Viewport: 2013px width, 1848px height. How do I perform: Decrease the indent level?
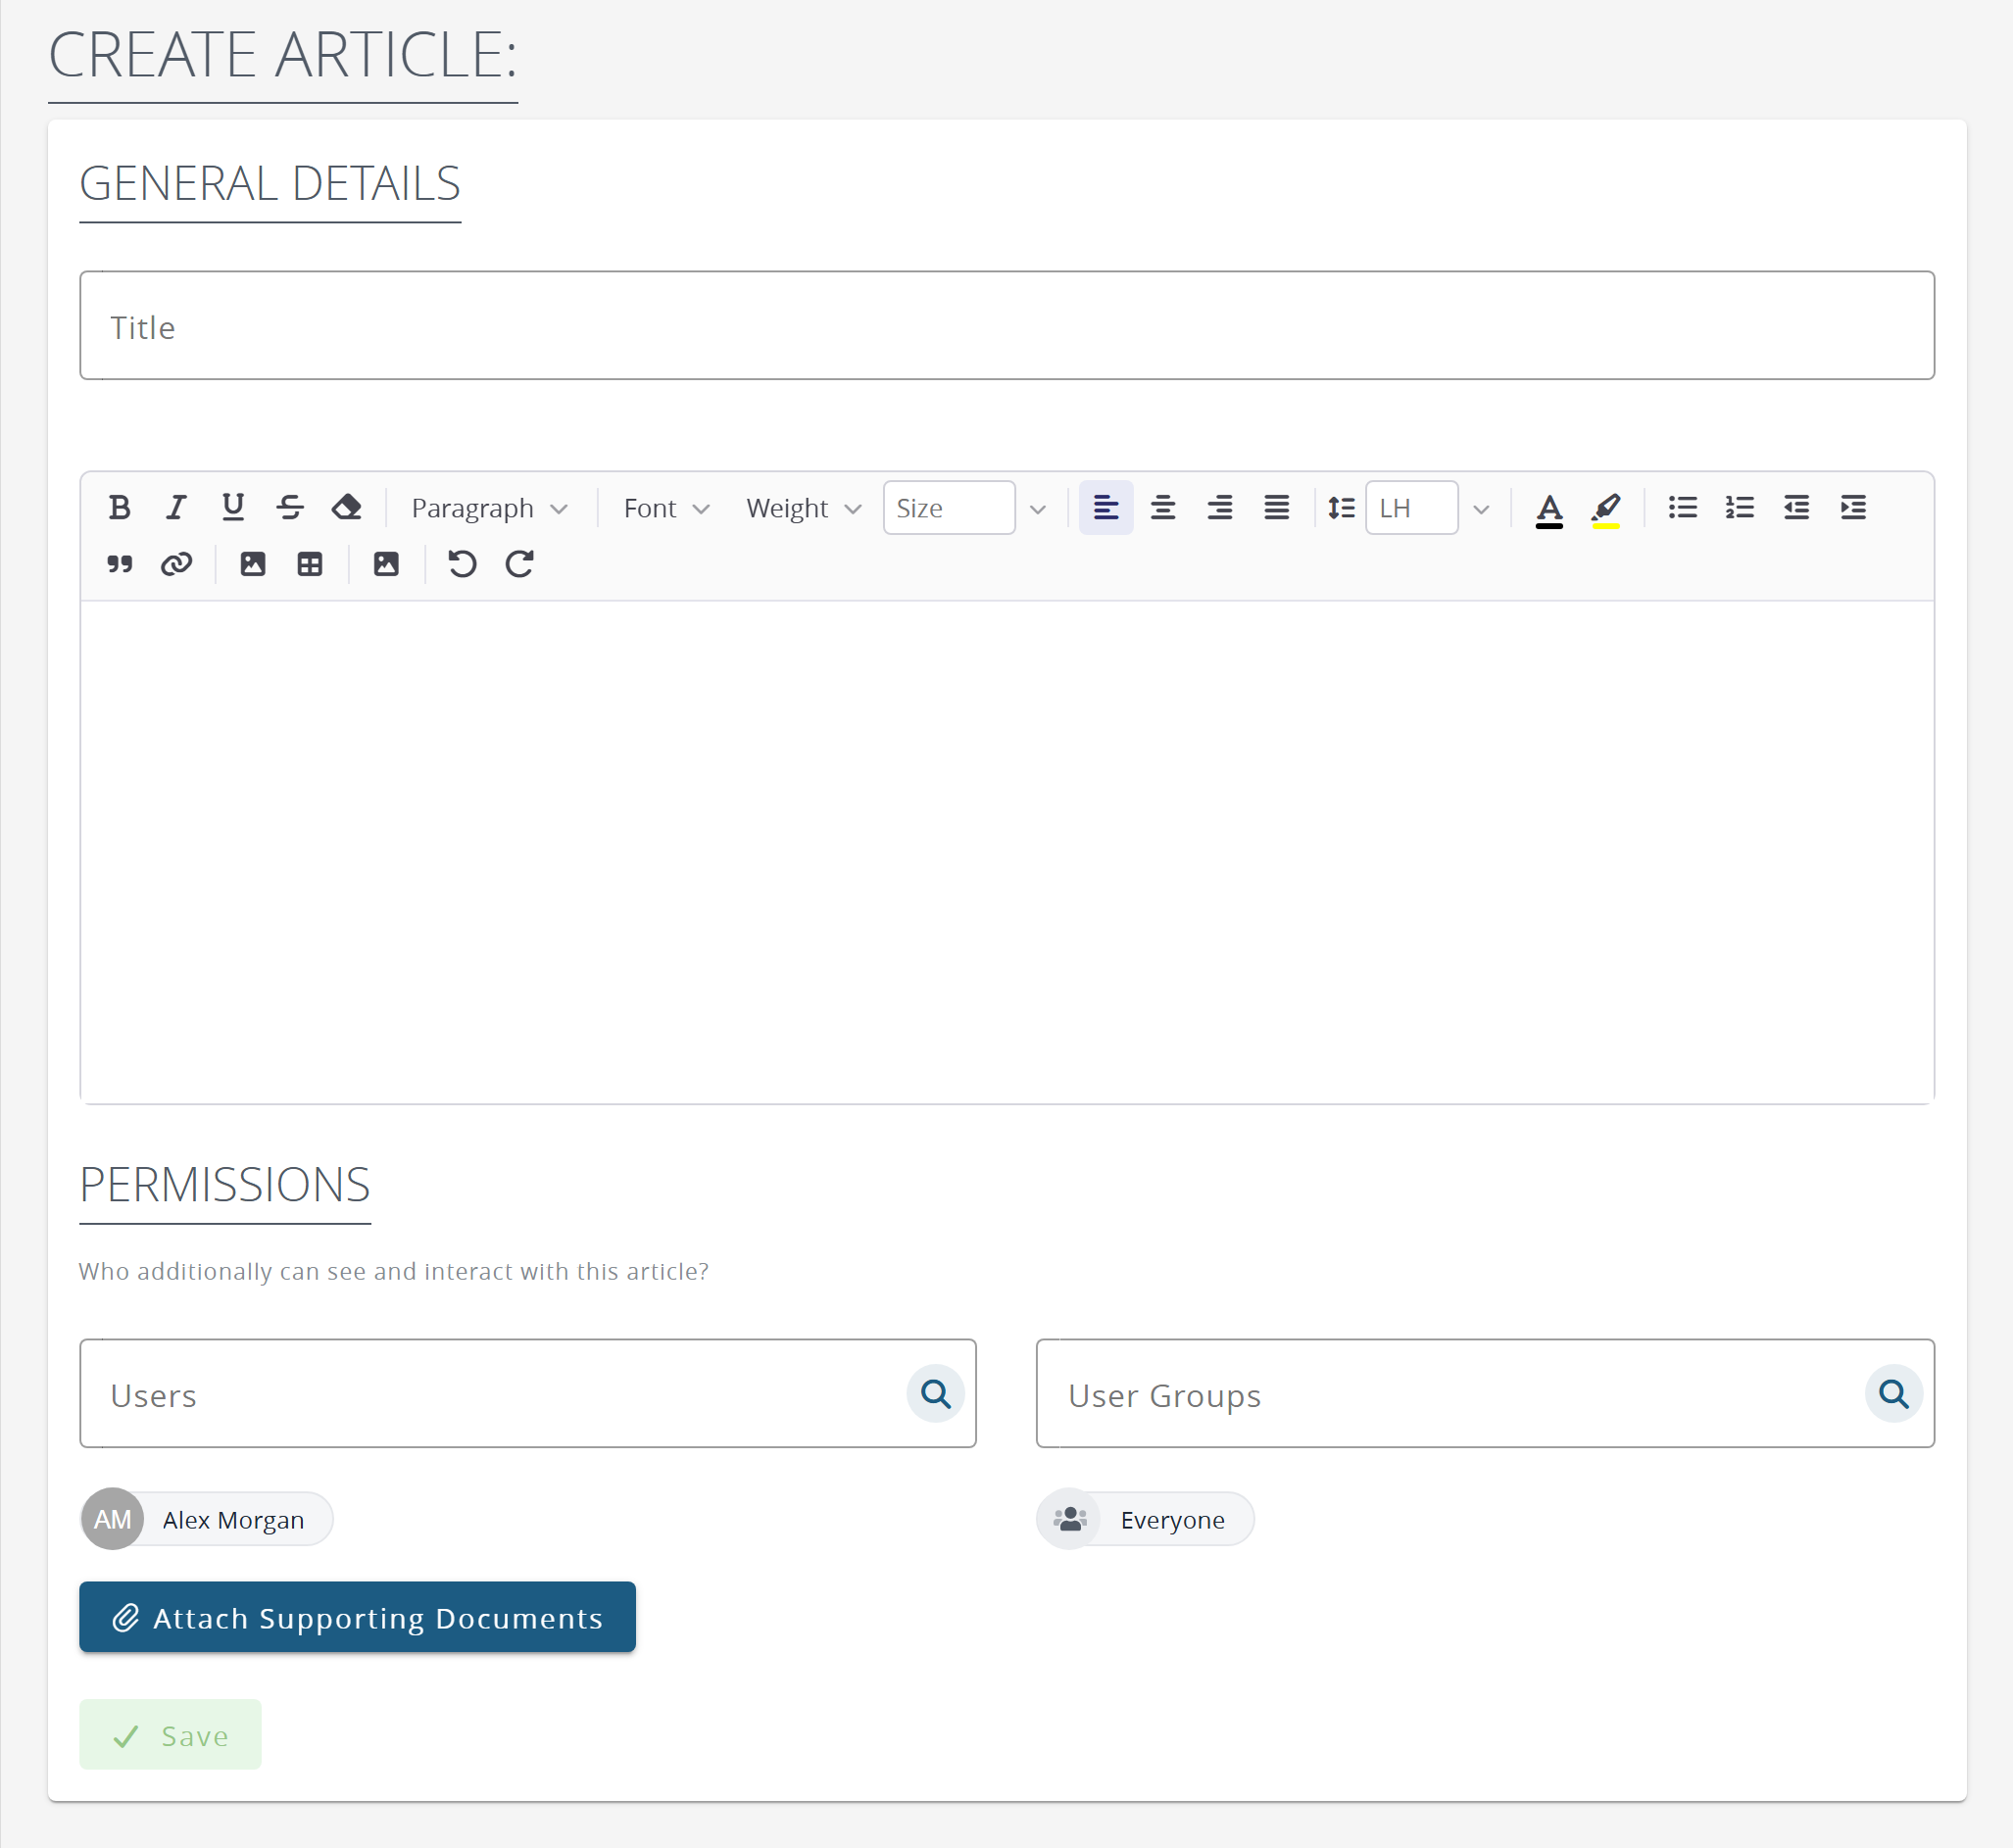coord(1797,508)
